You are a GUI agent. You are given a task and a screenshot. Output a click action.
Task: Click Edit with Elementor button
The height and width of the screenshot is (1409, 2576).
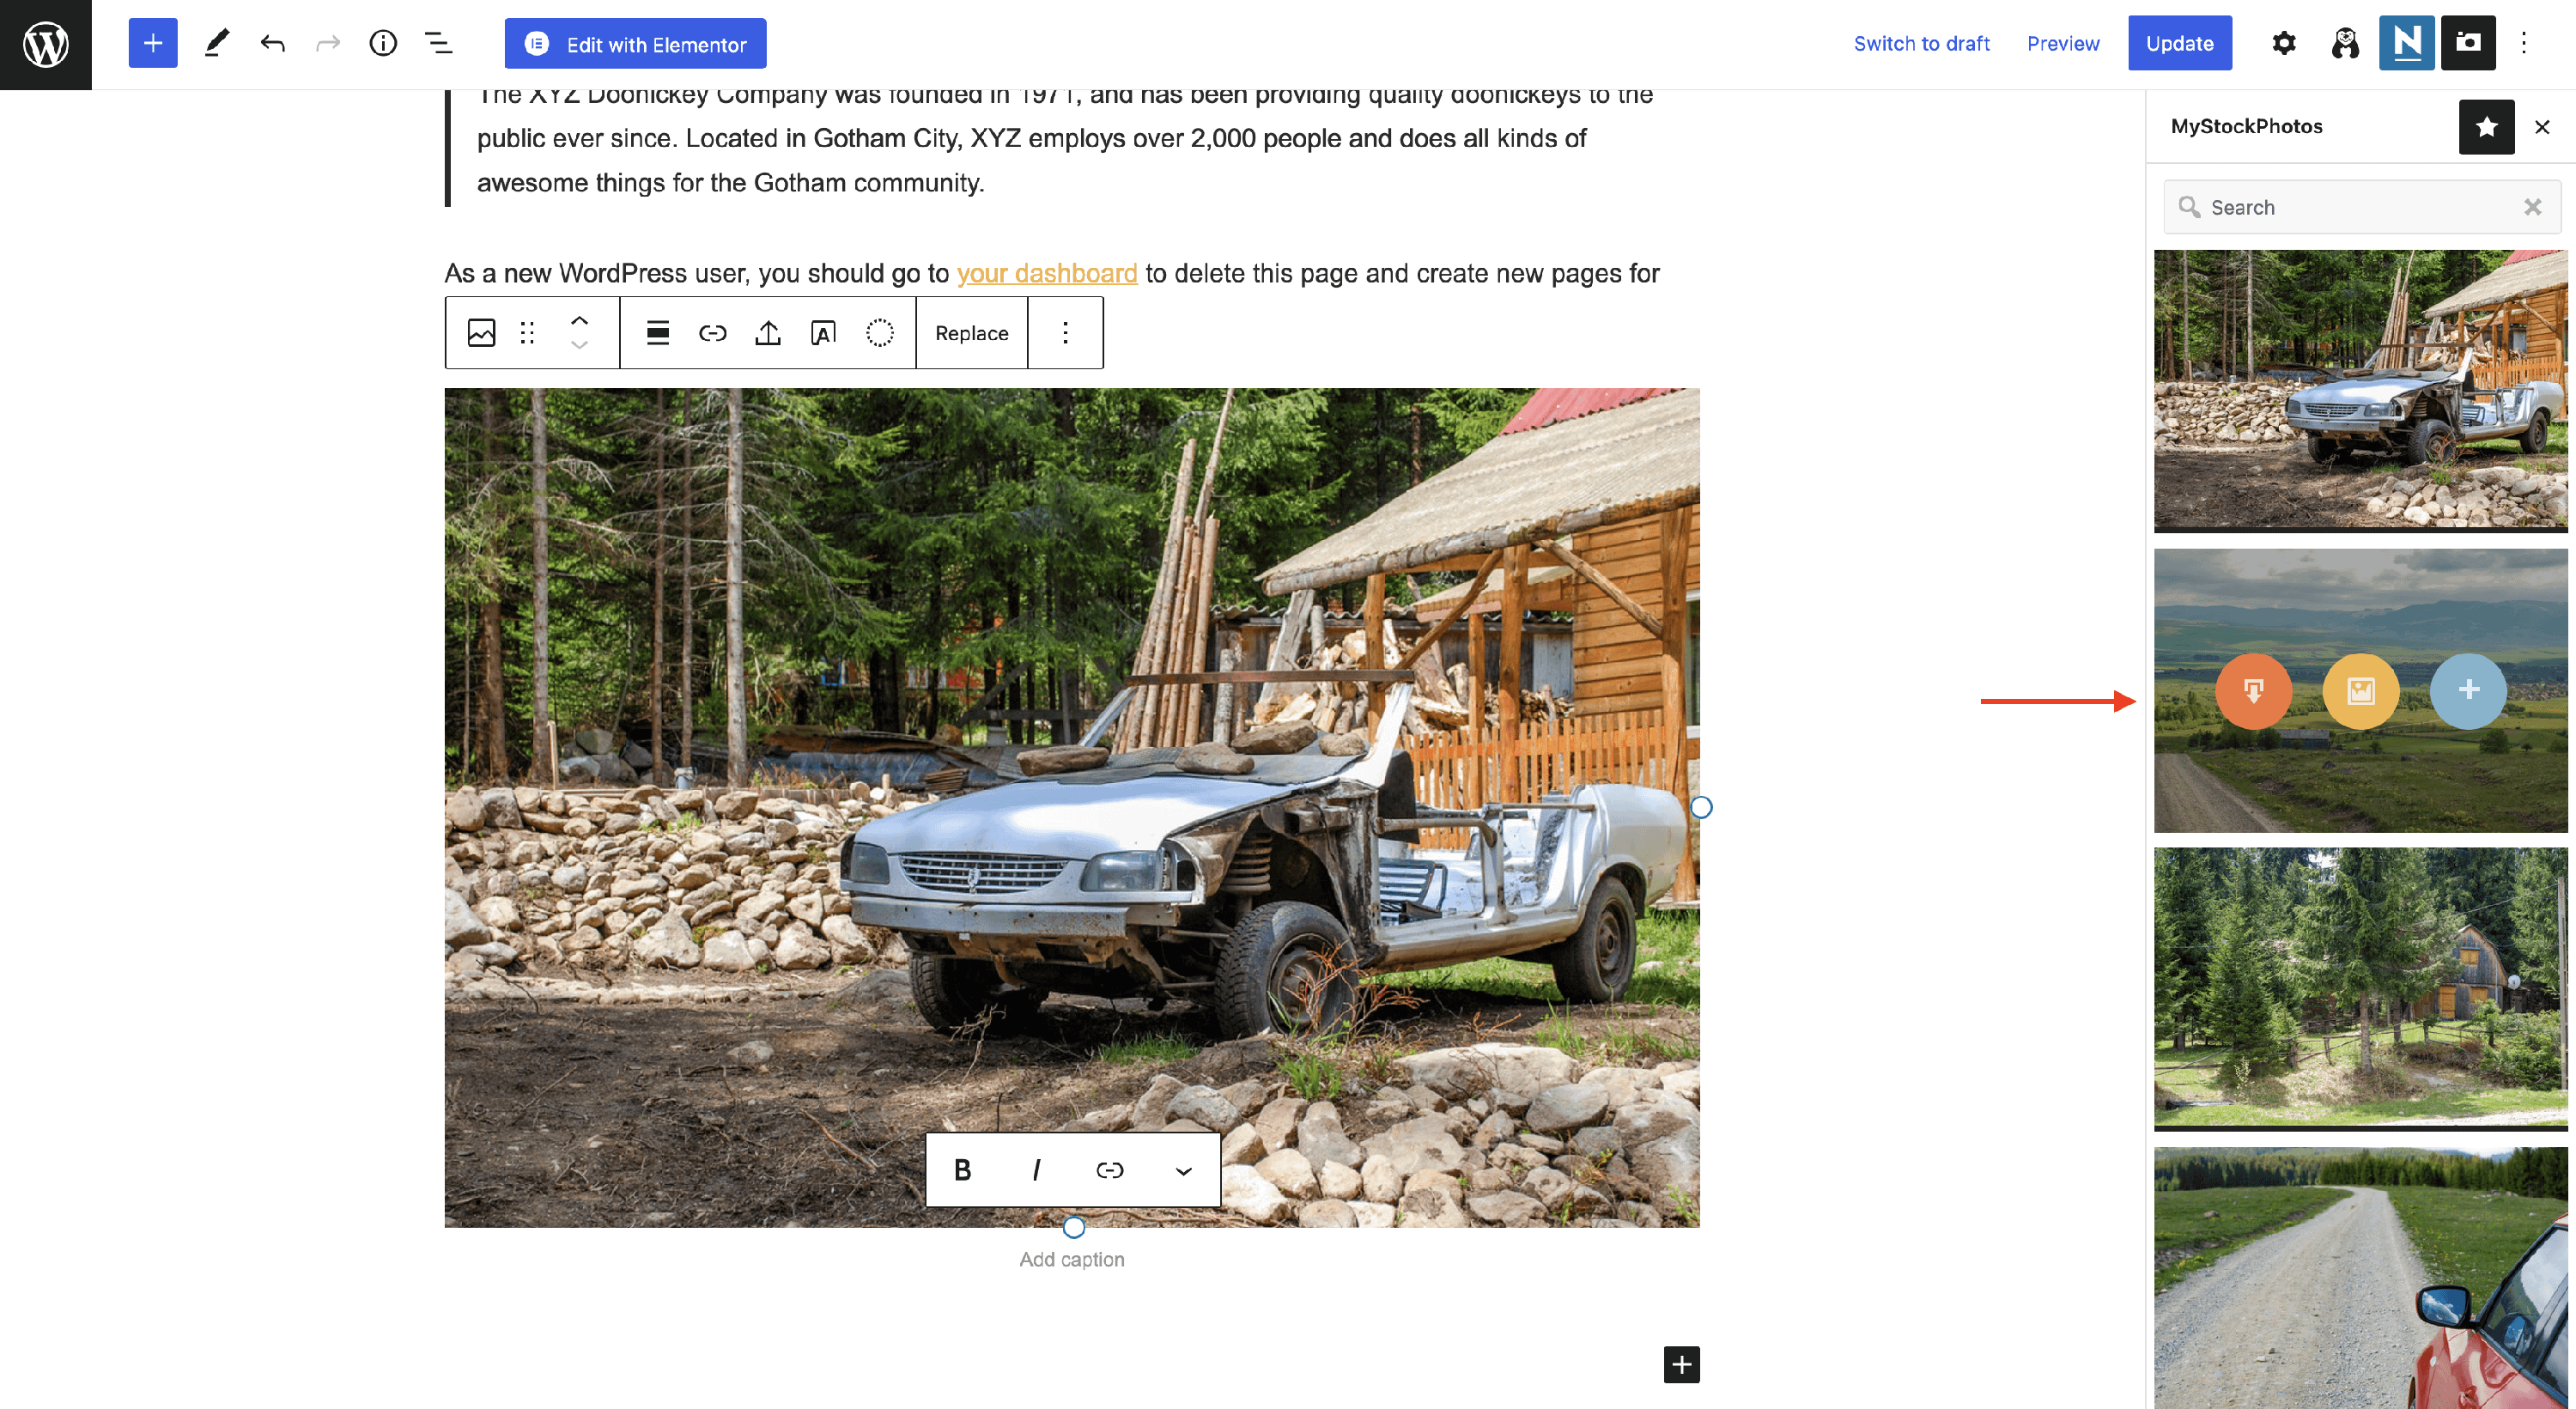coord(635,44)
